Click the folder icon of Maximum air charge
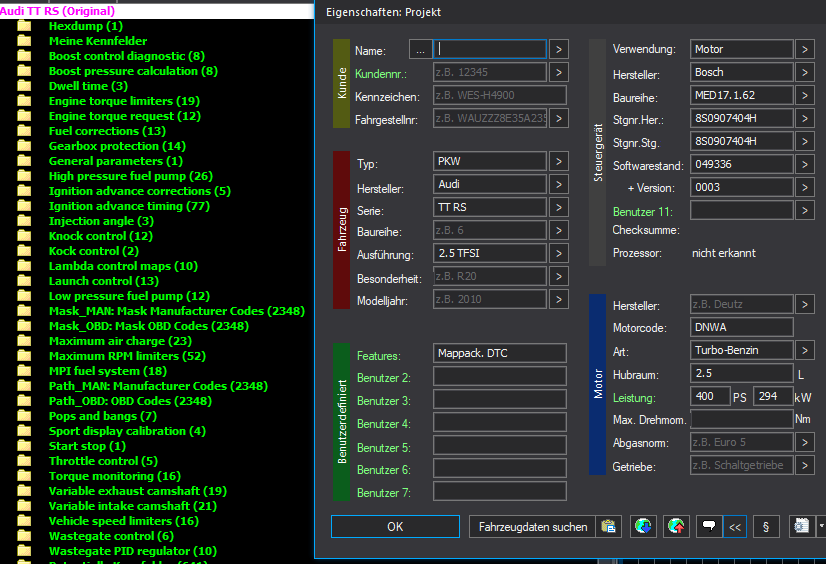The image size is (826, 564). click(x=24, y=341)
